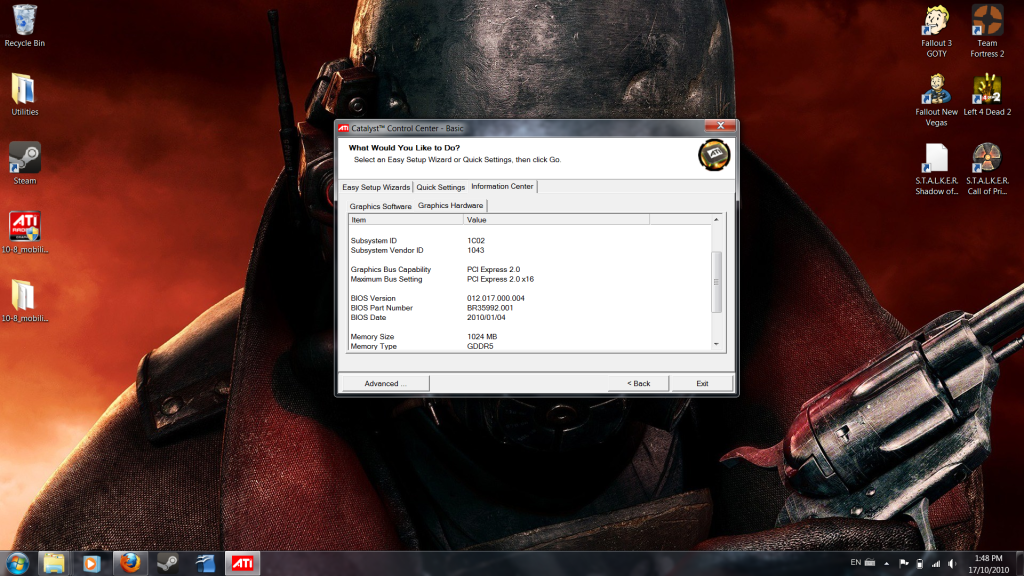The height and width of the screenshot is (576, 1024).
Task: Select the BIOS Part Number row
Action: pyautogui.click(x=530, y=308)
